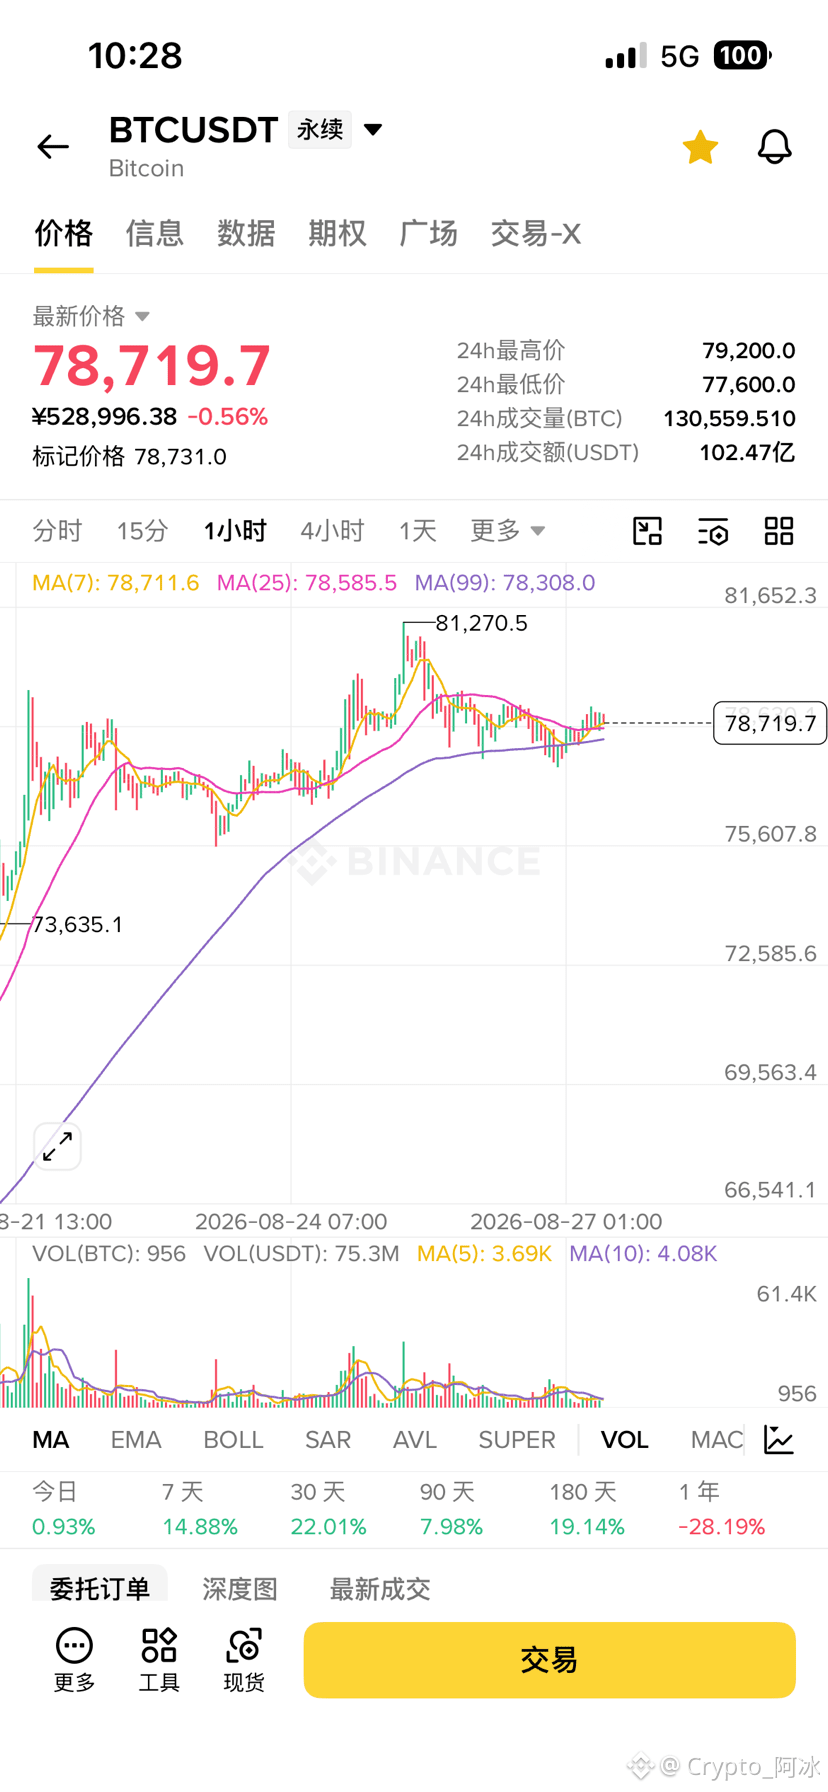Screen dimensions: 828x1792
Task: Tap the 永续 contract type badge
Action: pos(320,129)
